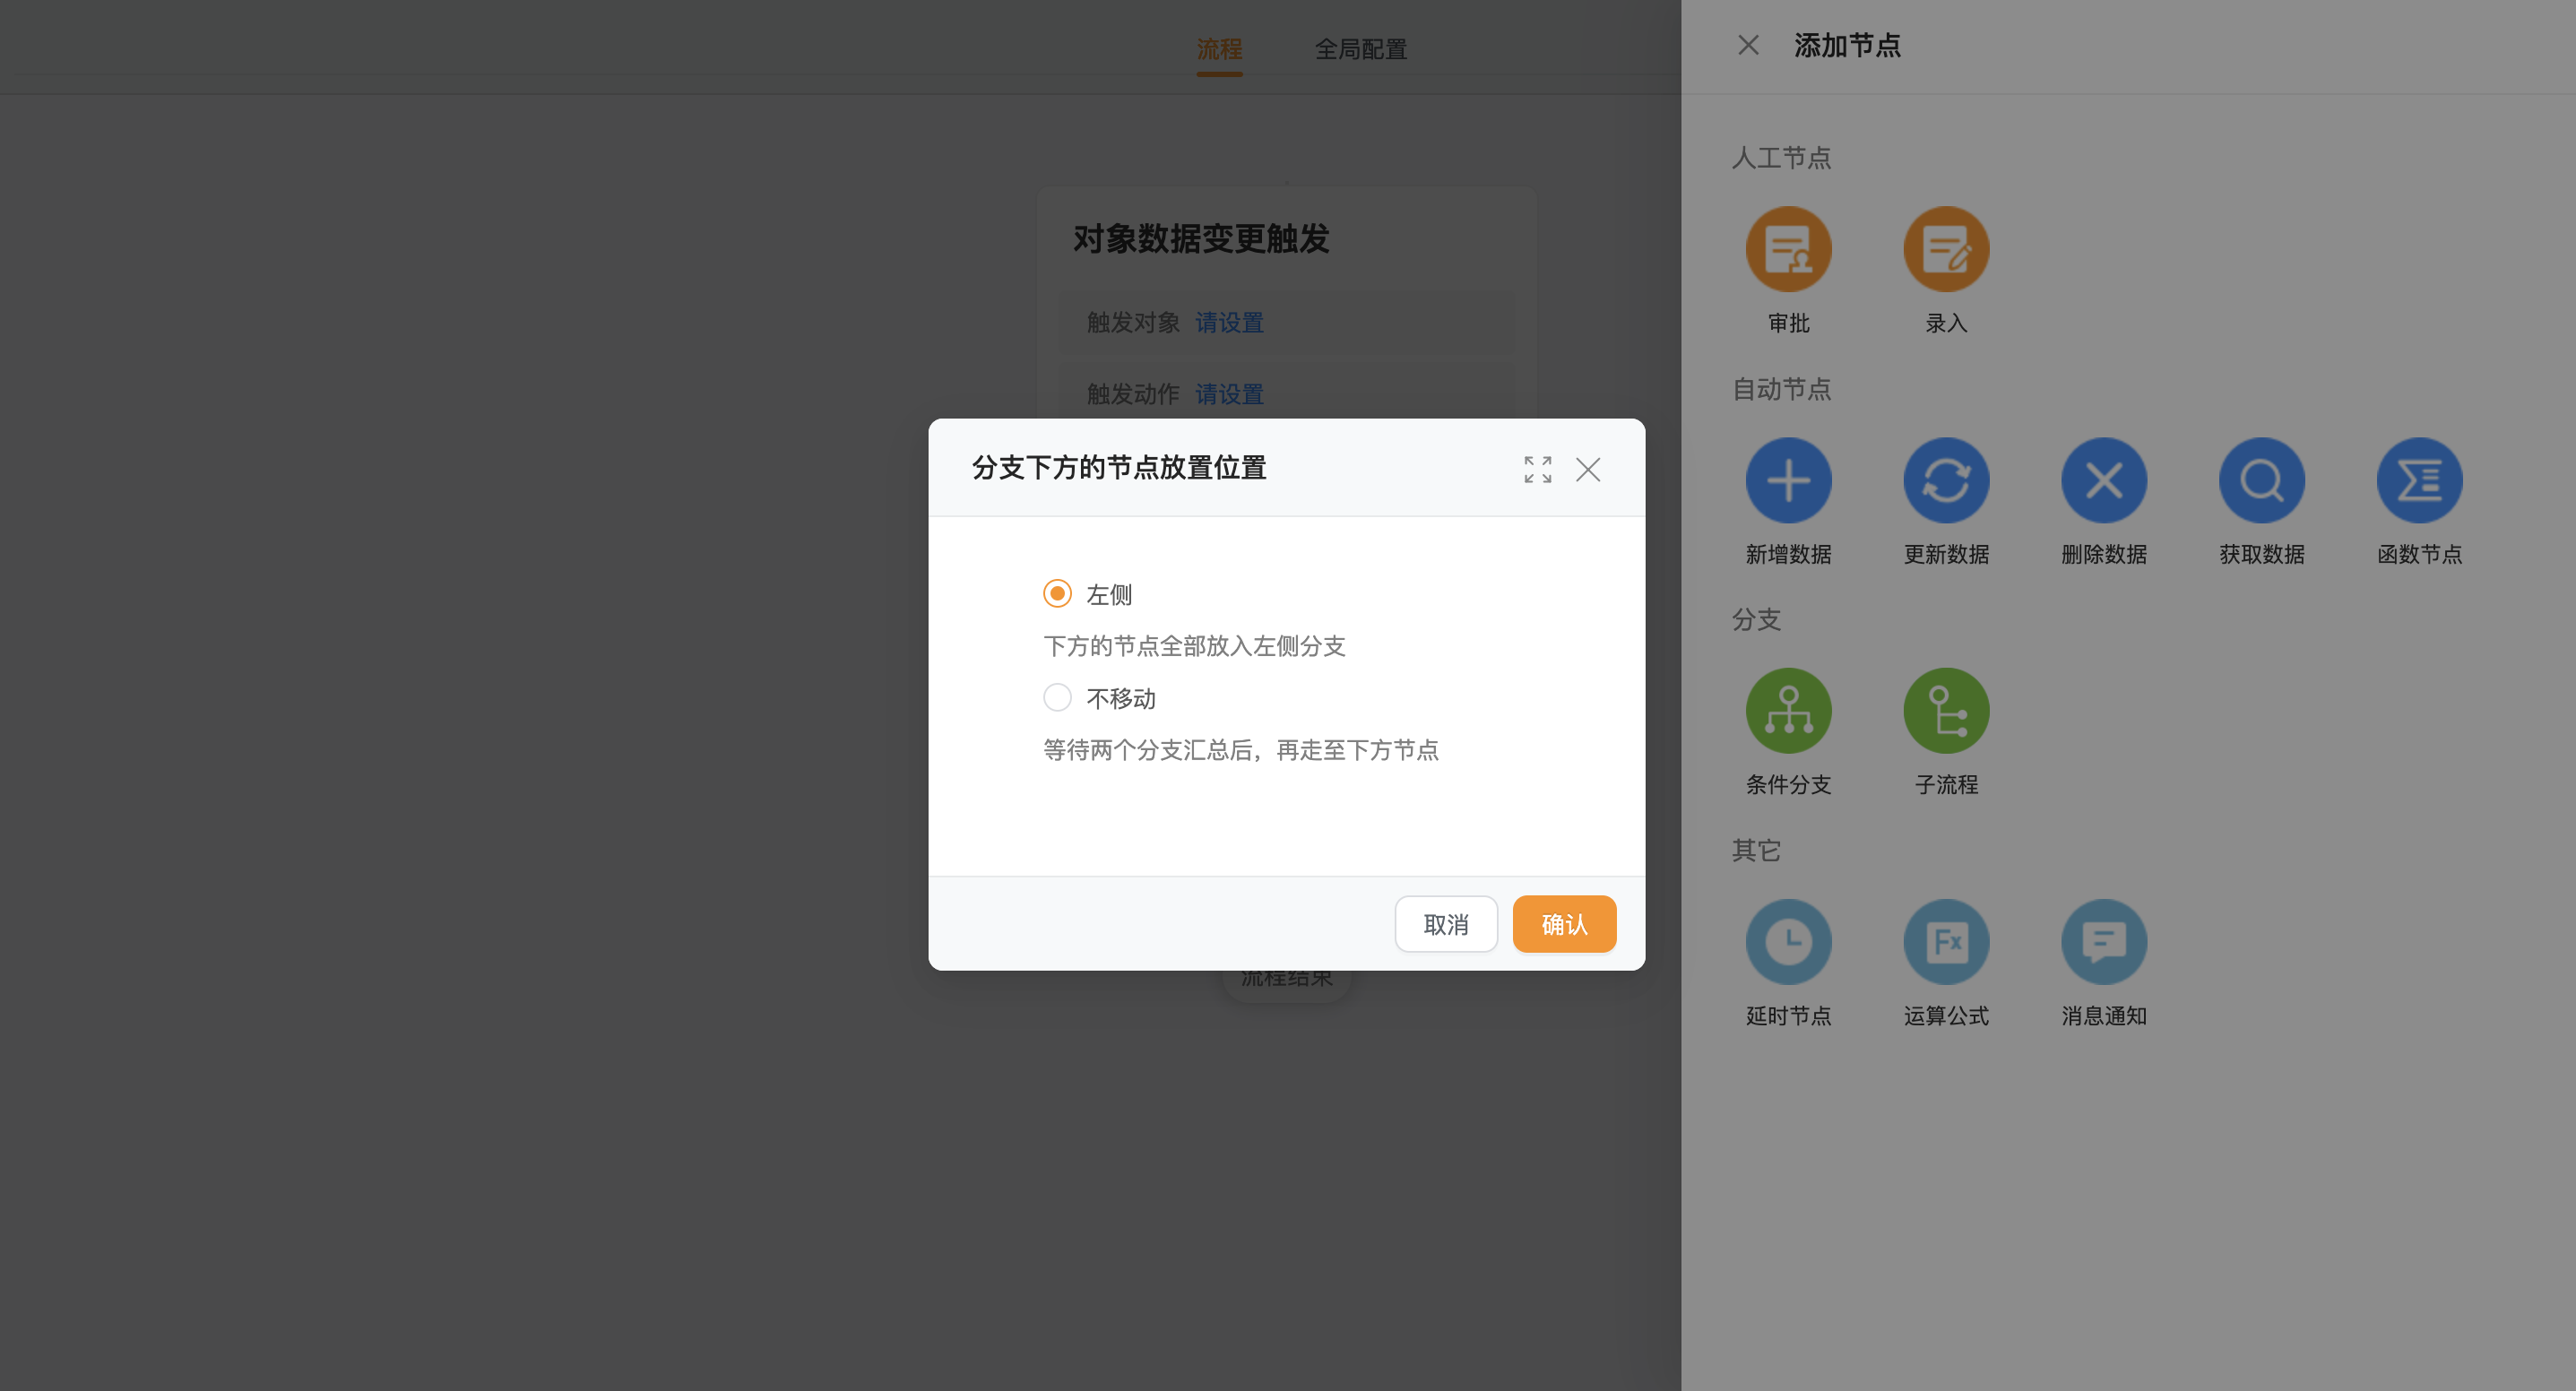Add a 更新数据 node
2576x1391 pixels.
coord(1946,480)
